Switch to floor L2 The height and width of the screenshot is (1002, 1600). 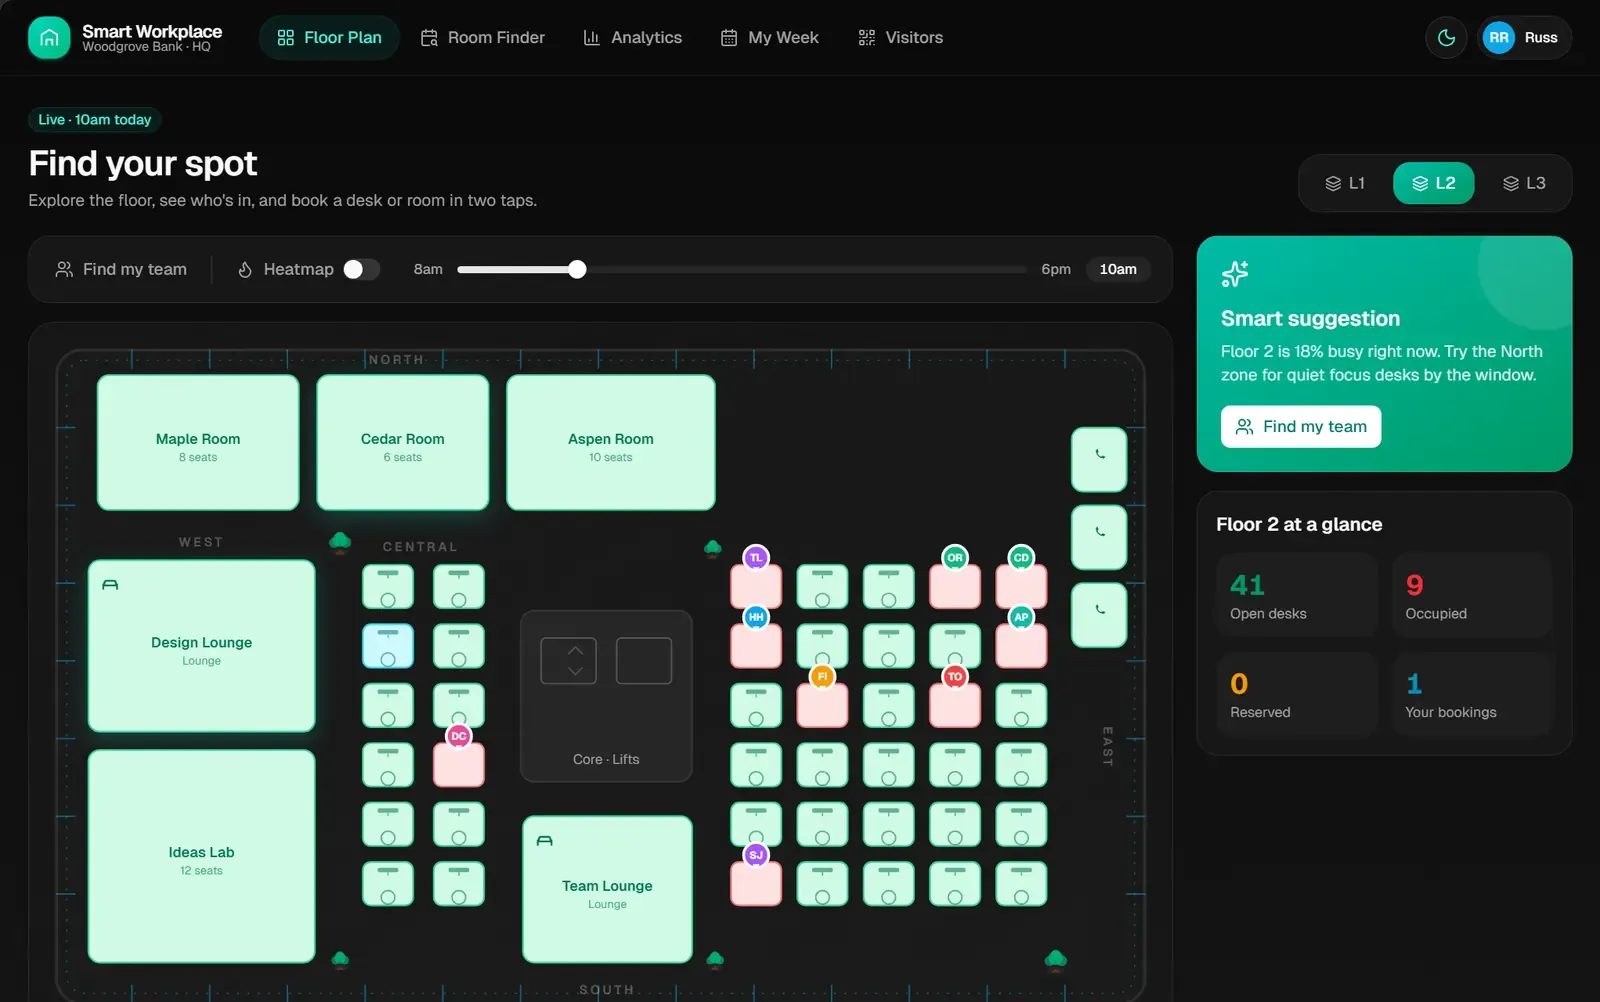pyautogui.click(x=1433, y=183)
